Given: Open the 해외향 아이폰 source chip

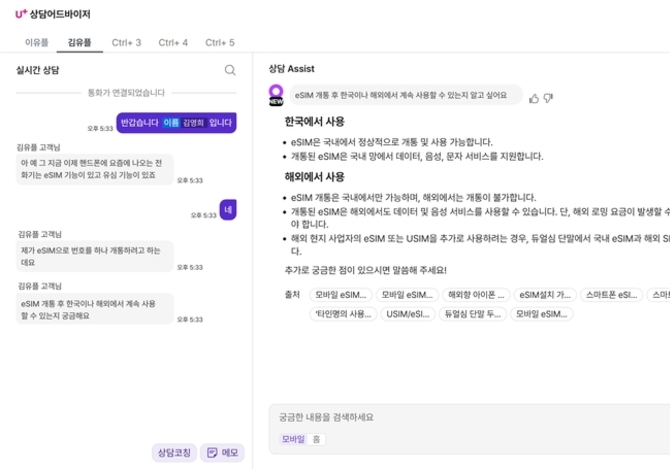Looking at the screenshot, I should (x=476, y=295).
